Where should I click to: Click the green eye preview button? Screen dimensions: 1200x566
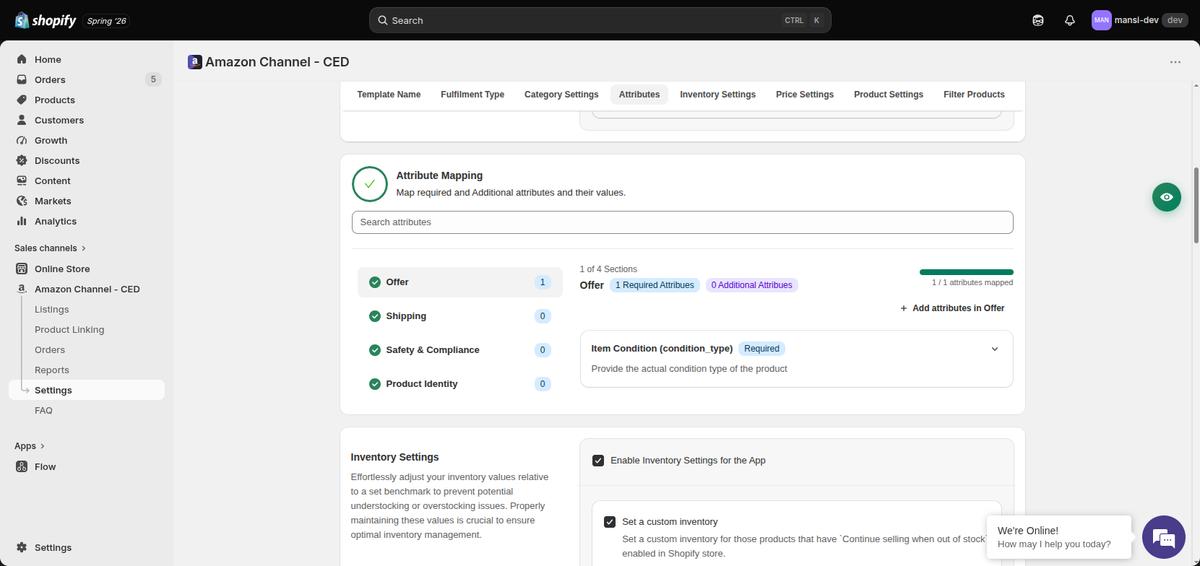(1166, 197)
